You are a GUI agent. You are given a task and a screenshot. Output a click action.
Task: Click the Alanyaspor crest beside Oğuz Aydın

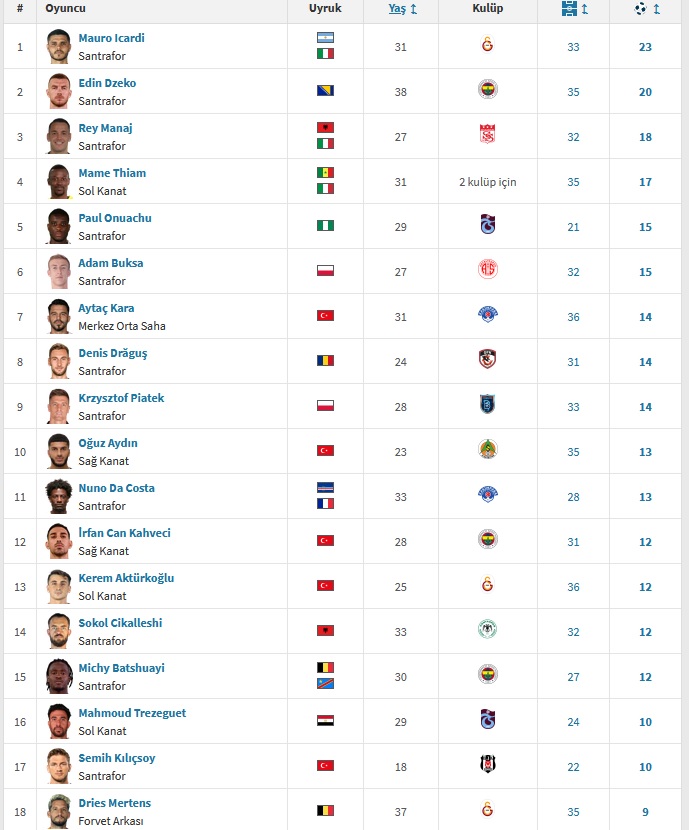487,449
